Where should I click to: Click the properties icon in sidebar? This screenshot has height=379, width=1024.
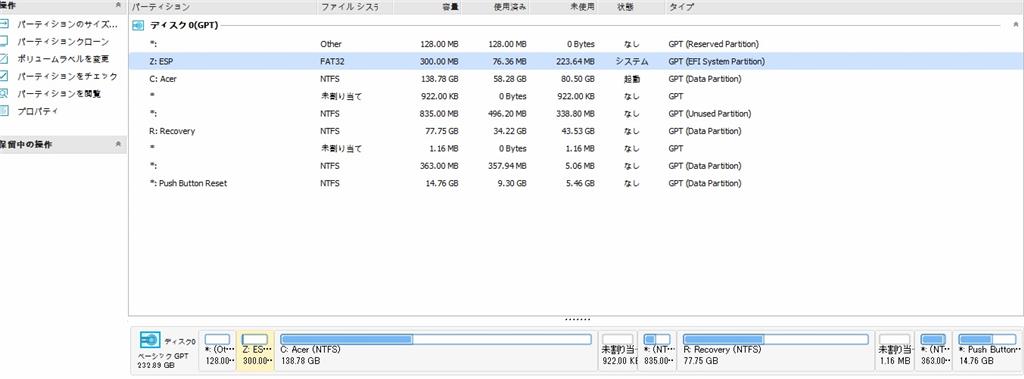tap(4, 111)
